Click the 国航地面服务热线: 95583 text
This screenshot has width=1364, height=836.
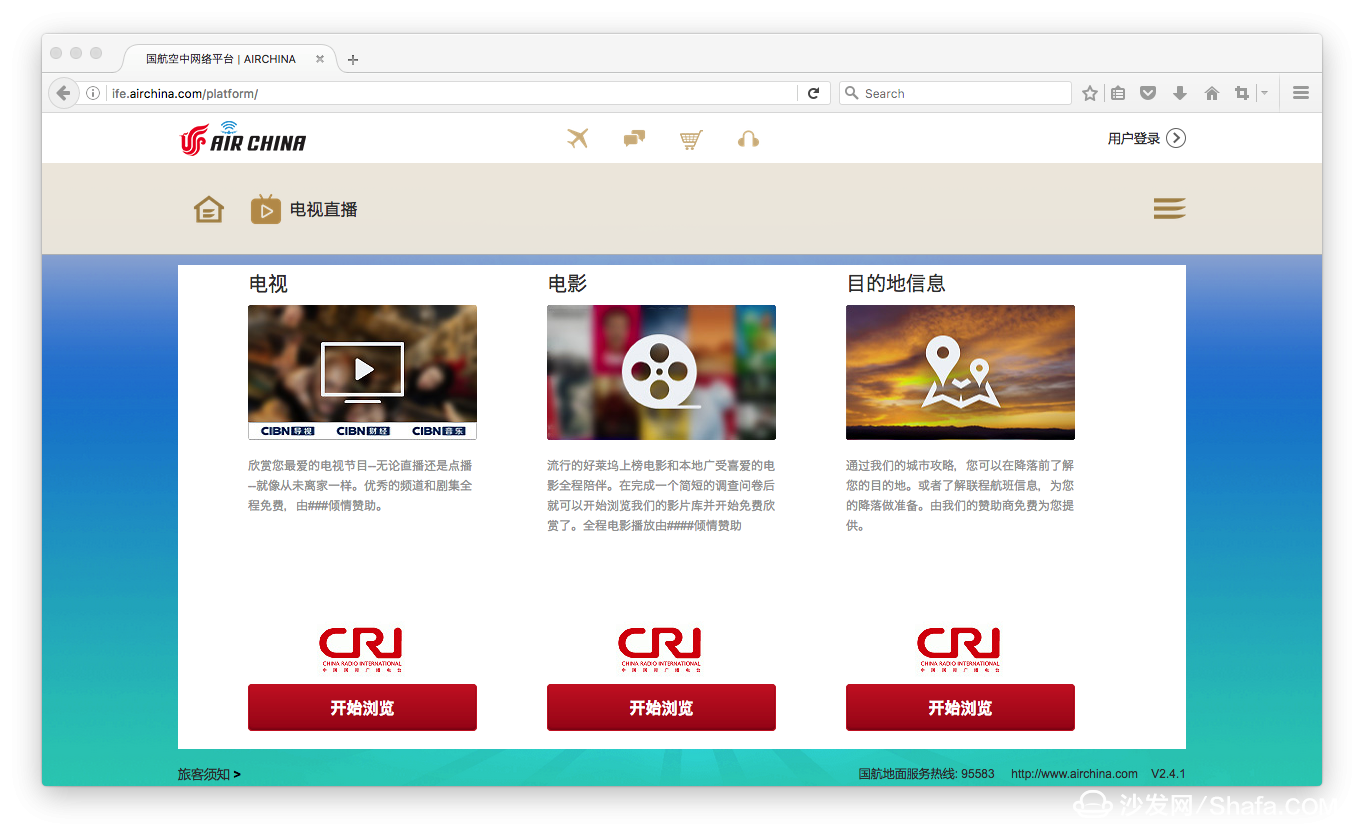point(927,774)
